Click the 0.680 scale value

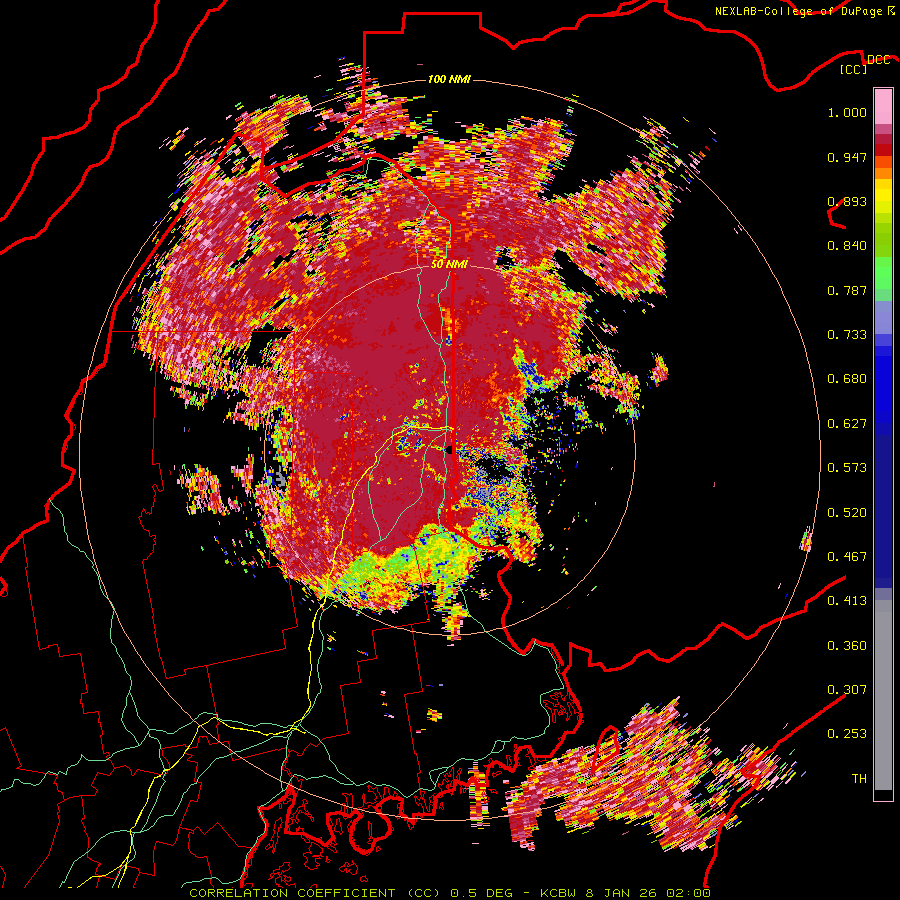pos(847,379)
